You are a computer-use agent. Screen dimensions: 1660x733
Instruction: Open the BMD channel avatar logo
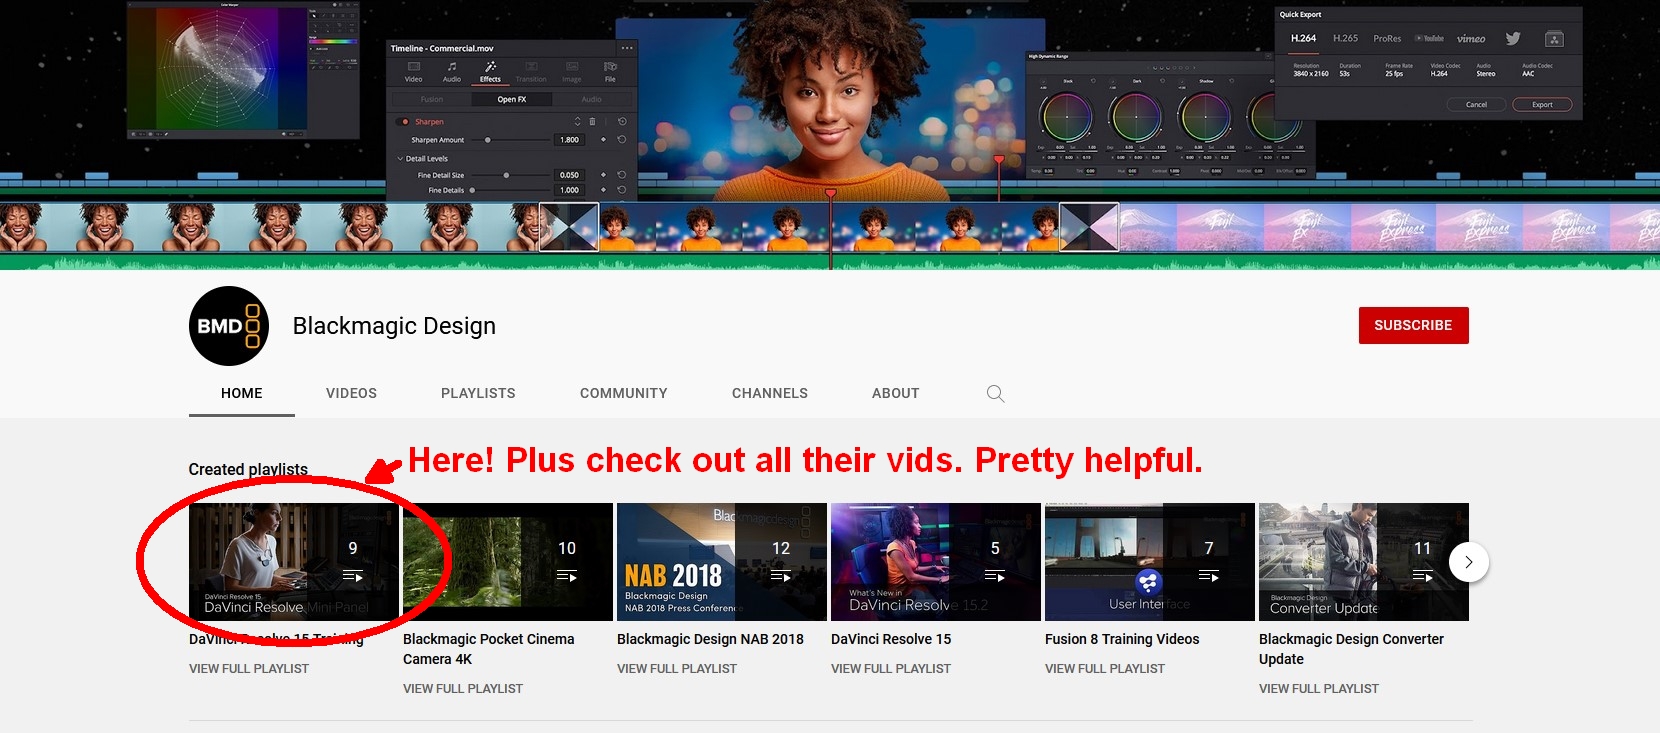click(229, 326)
